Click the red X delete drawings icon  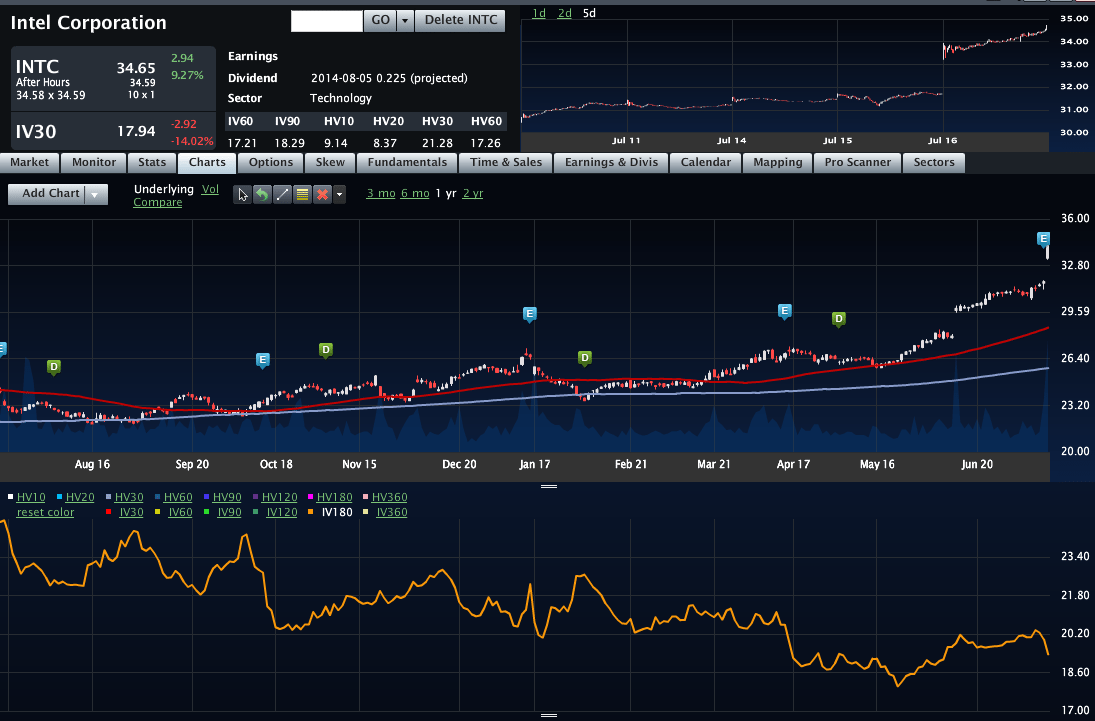(322, 194)
